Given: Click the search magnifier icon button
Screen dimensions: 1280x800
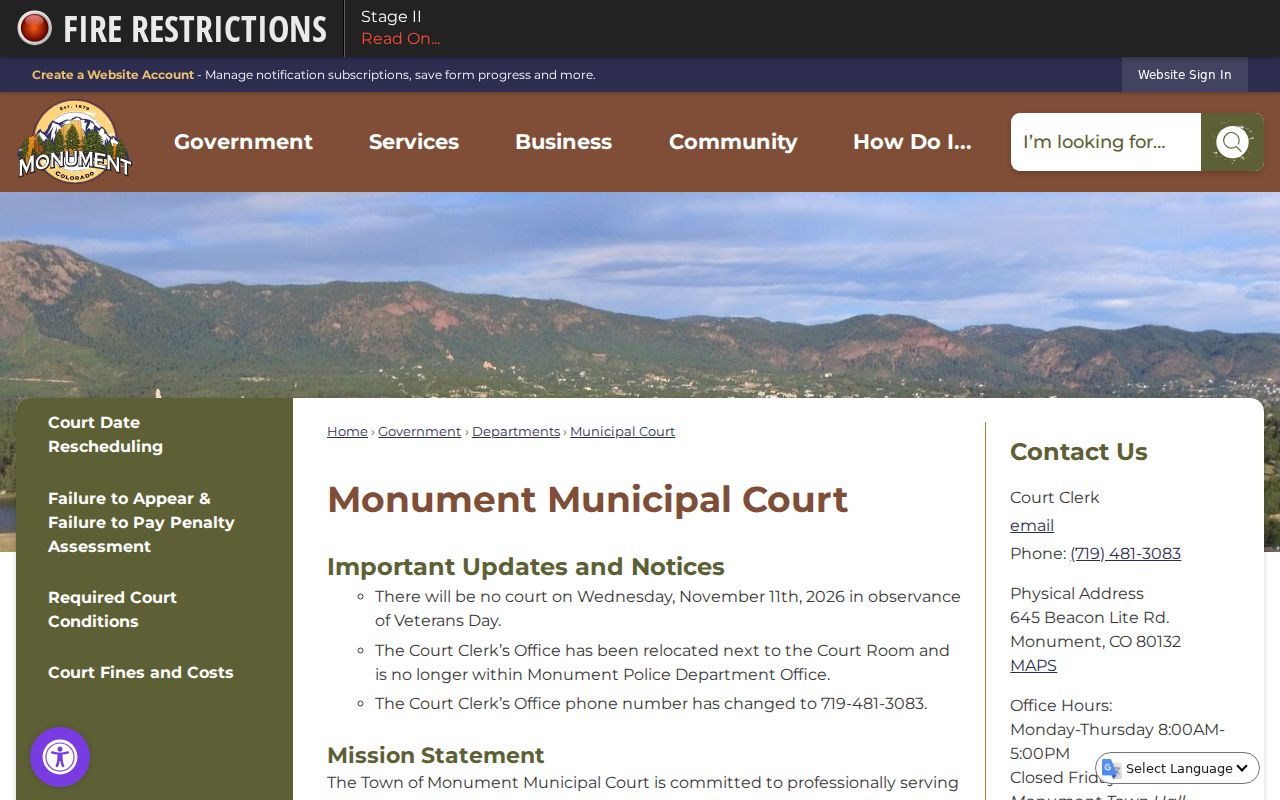Looking at the screenshot, I should tap(1232, 142).
